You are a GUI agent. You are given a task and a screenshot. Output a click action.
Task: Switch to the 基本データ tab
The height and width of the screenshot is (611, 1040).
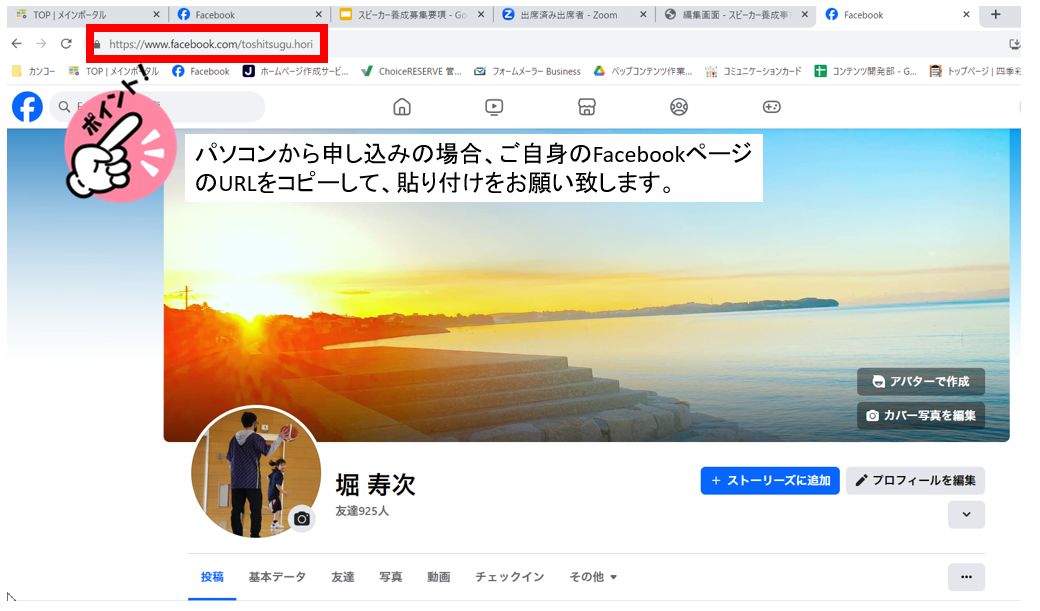click(x=277, y=577)
